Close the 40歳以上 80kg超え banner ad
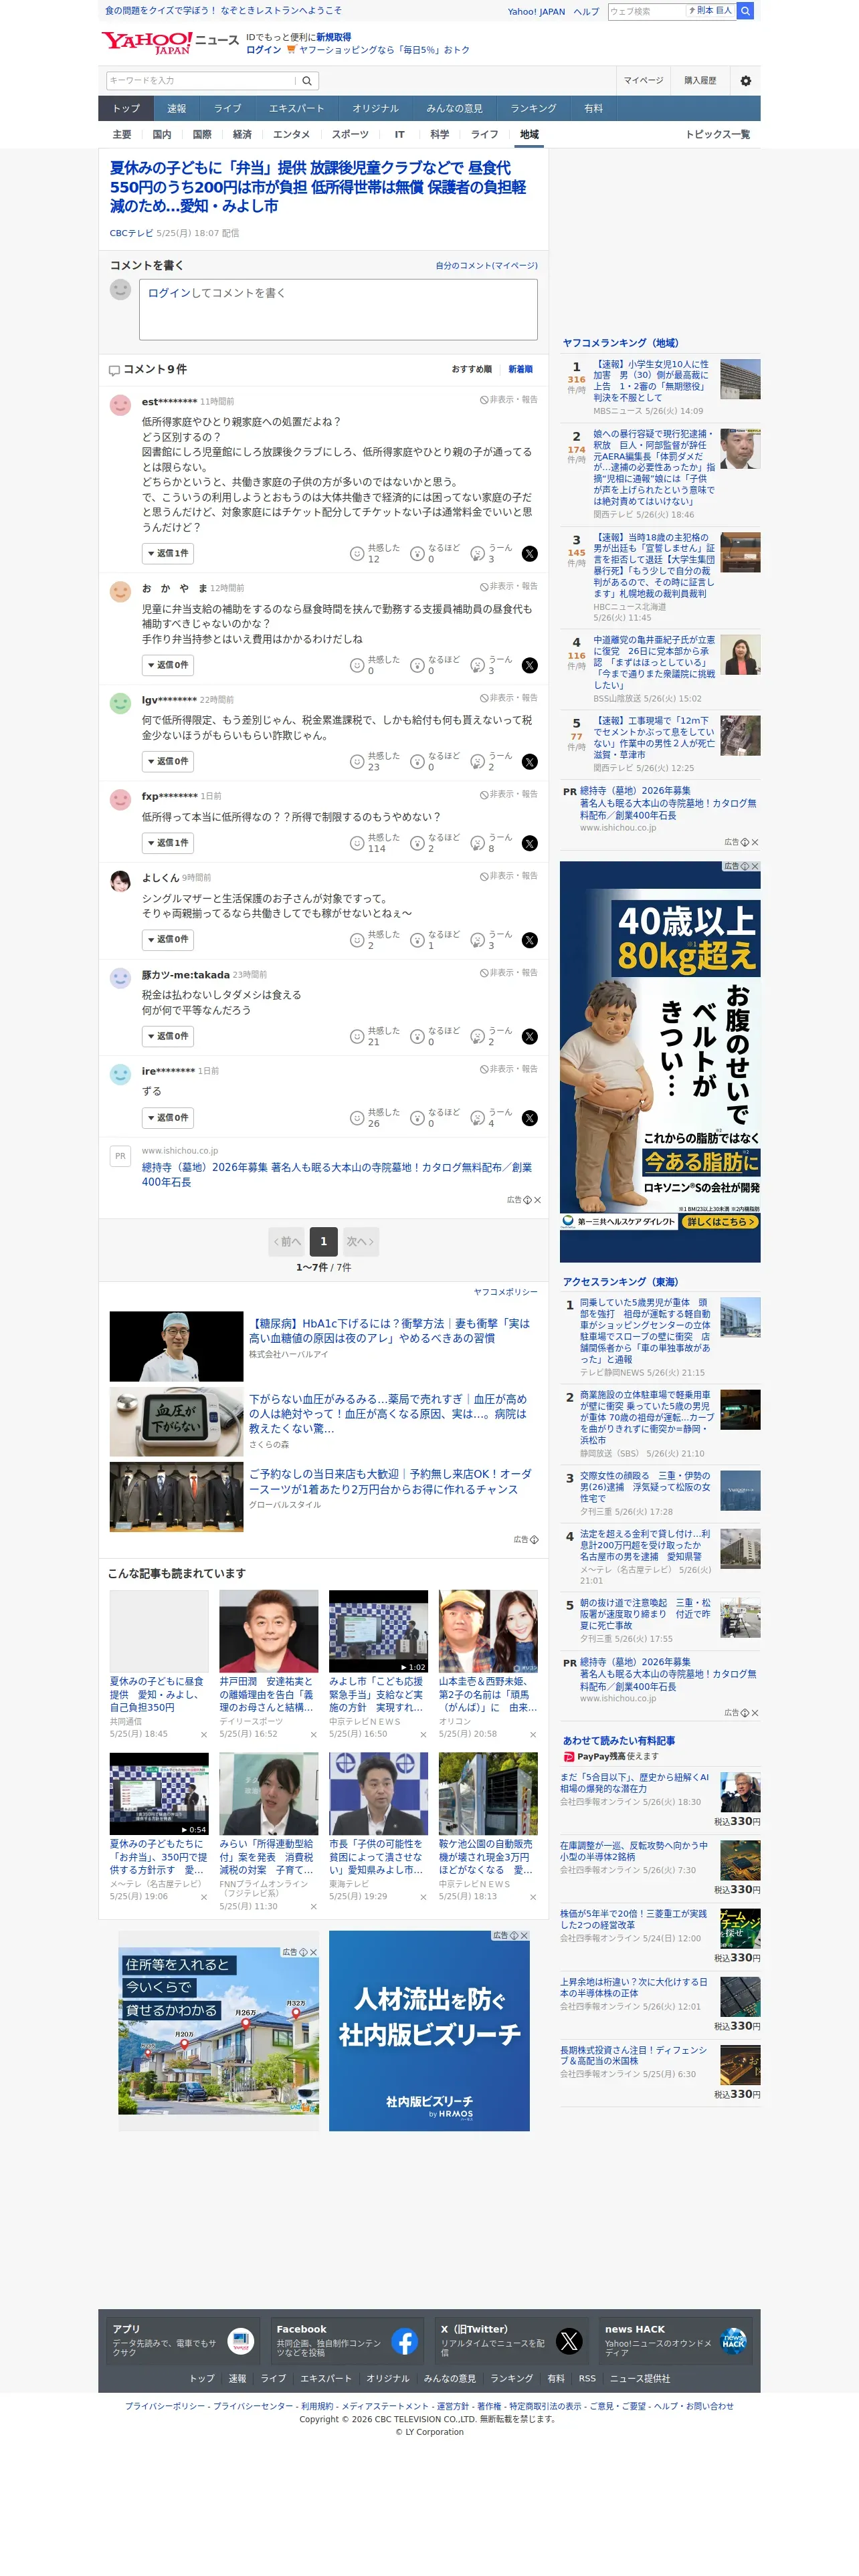Viewport: 859px width, 2576px height. 754,866
